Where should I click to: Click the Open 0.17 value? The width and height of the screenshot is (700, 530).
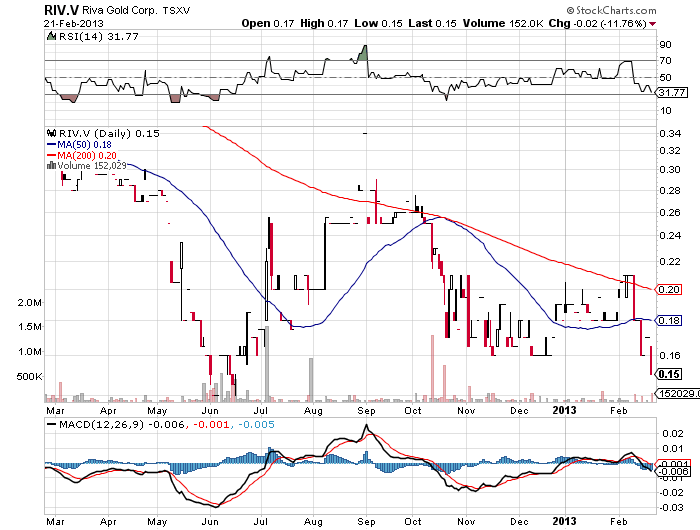click(x=267, y=23)
